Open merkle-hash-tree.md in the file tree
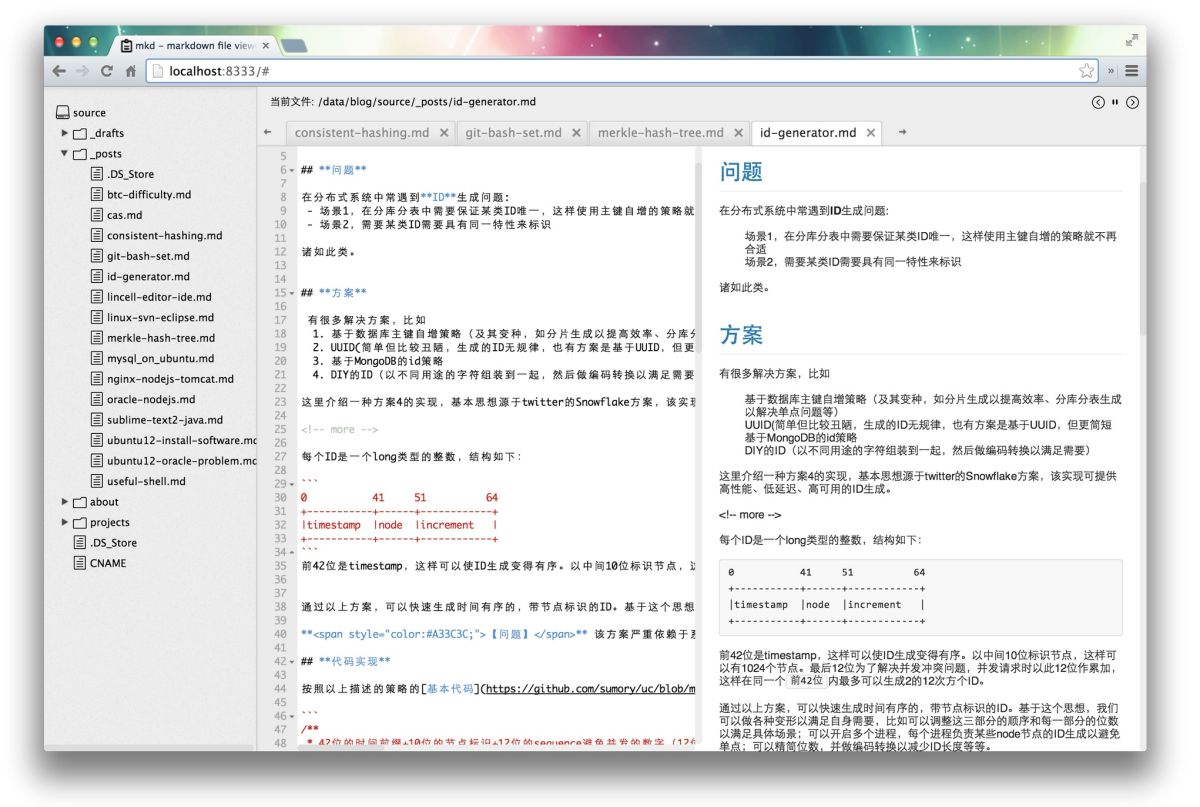The width and height of the screenshot is (1200, 807). pos(152,338)
